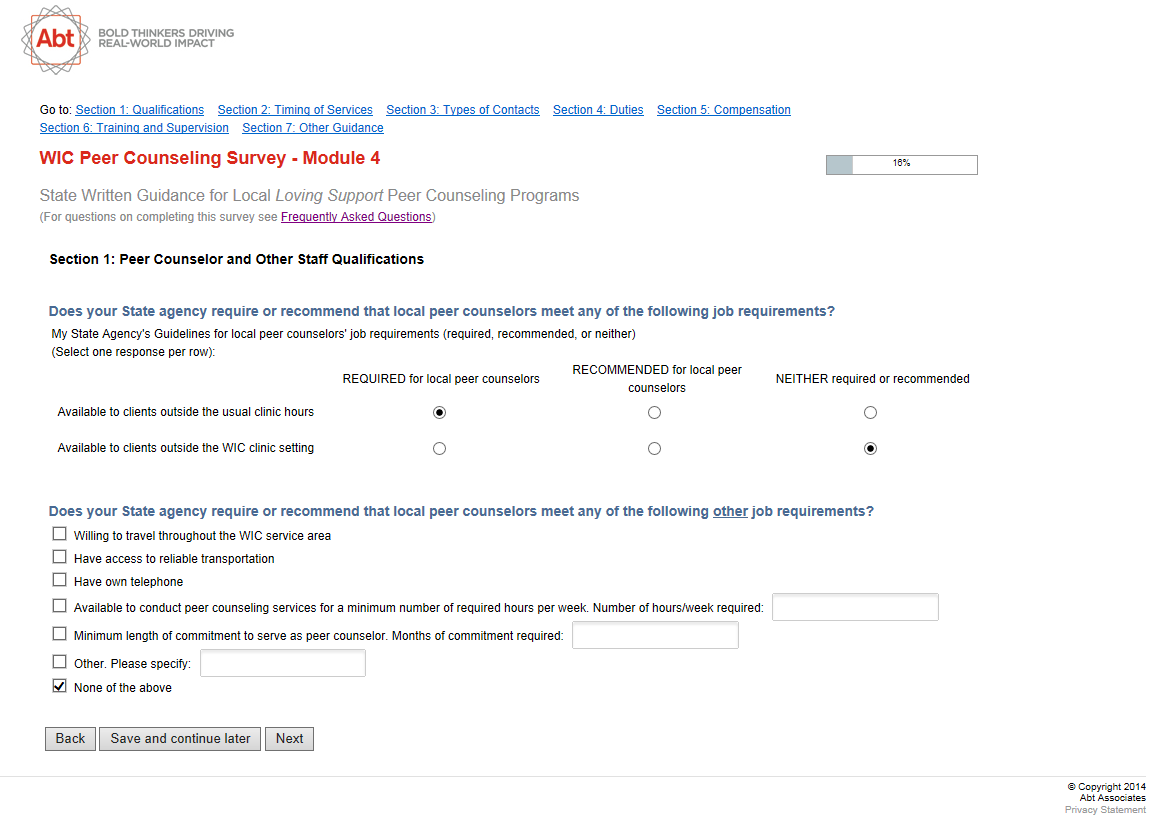Click the Next button
This screenshot has width=1151, height=828.
pos(289,739)
